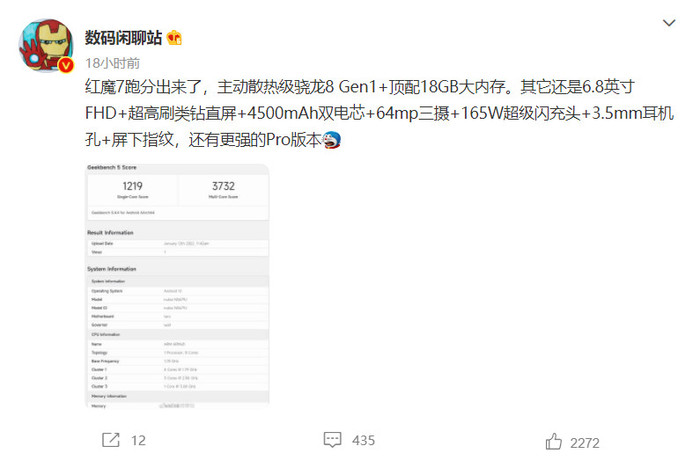Click the Geekbench 5 Score title in image

click(112, 167)
